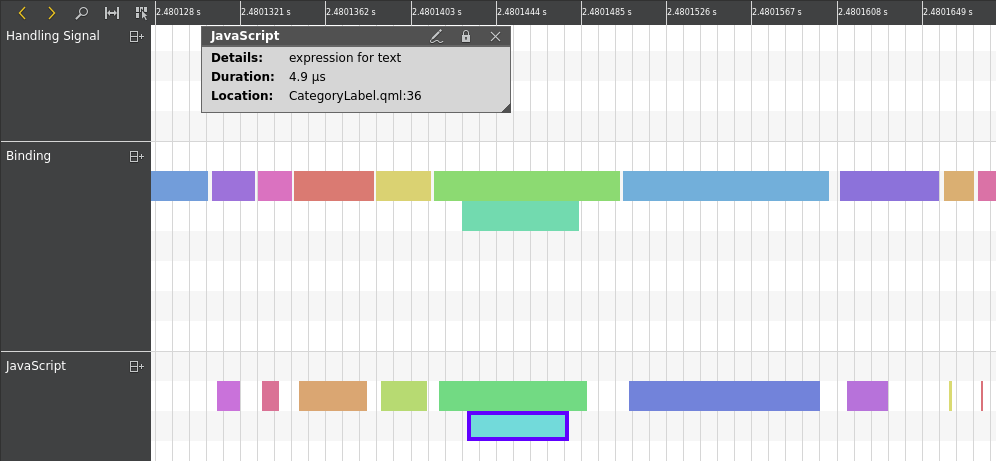The image size is (996, 461).
Task: Expand the JavaScript category rows
Action: point(136,366)
